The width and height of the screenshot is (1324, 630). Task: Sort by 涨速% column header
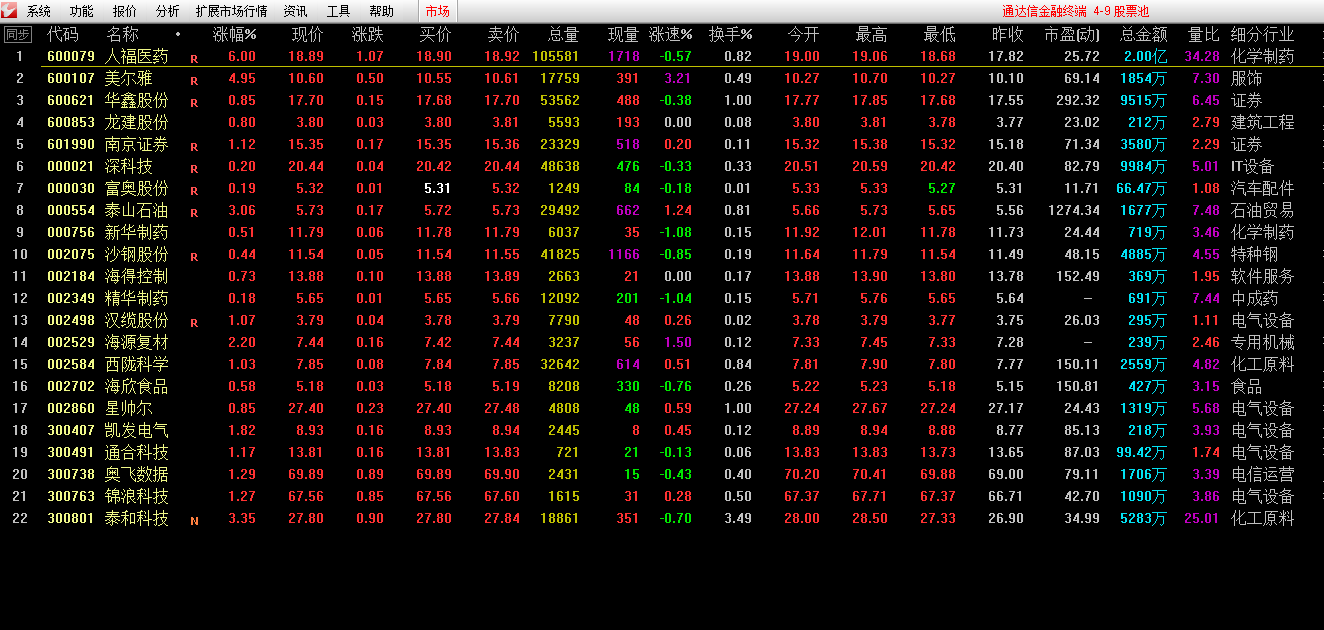pyautogui.click(x=670, y=35)
